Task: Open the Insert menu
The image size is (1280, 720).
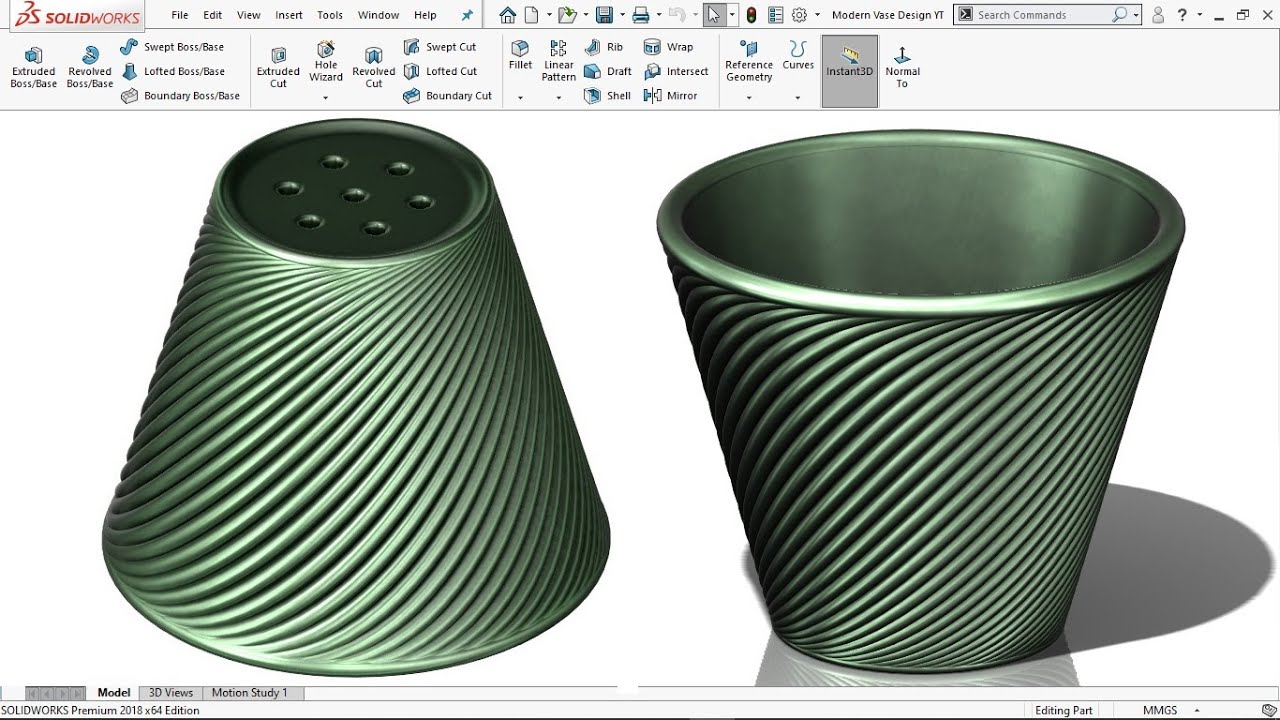Action: 289,15
